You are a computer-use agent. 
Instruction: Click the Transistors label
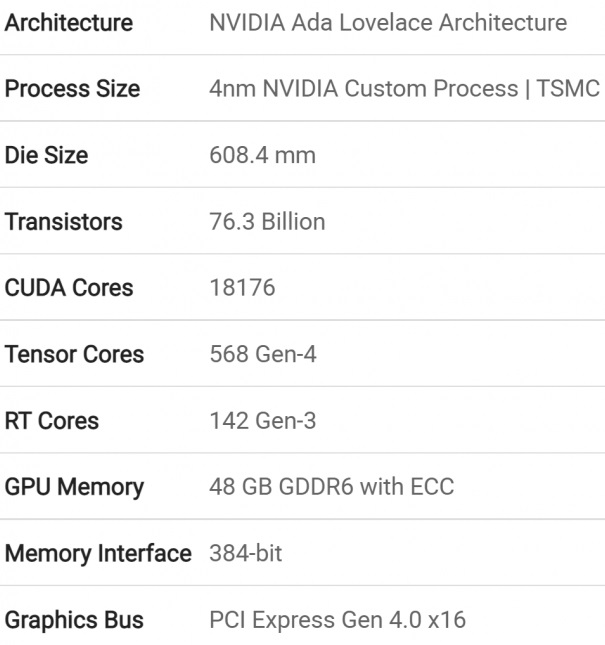click(x=63, y=221)
